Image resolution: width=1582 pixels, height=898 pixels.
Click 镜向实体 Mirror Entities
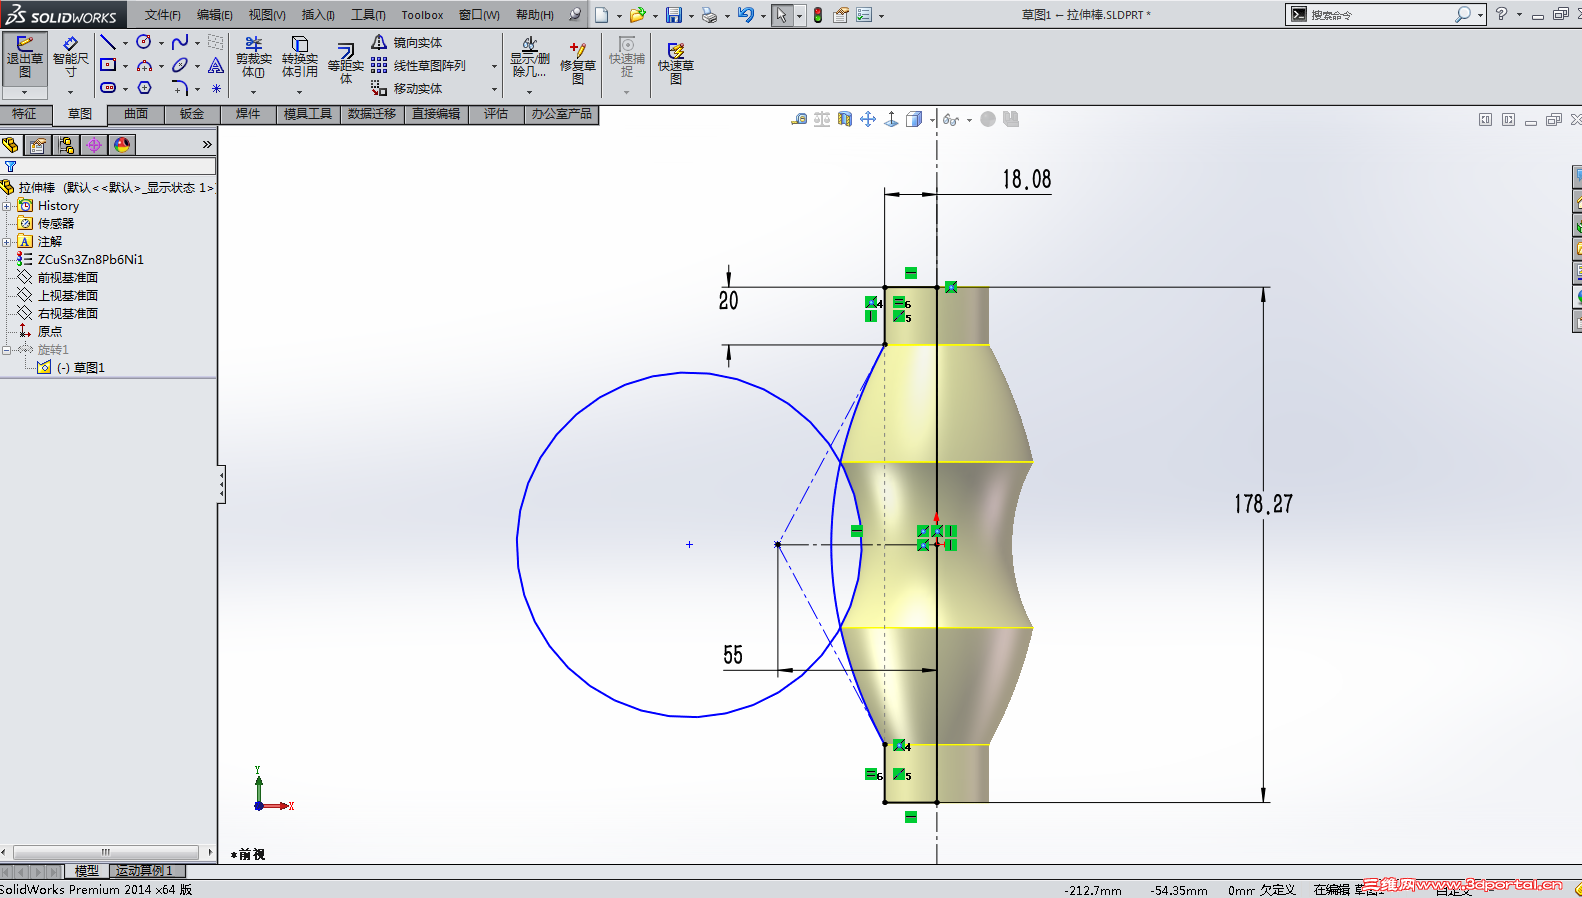pyautogui.click(x=406, y=42)
